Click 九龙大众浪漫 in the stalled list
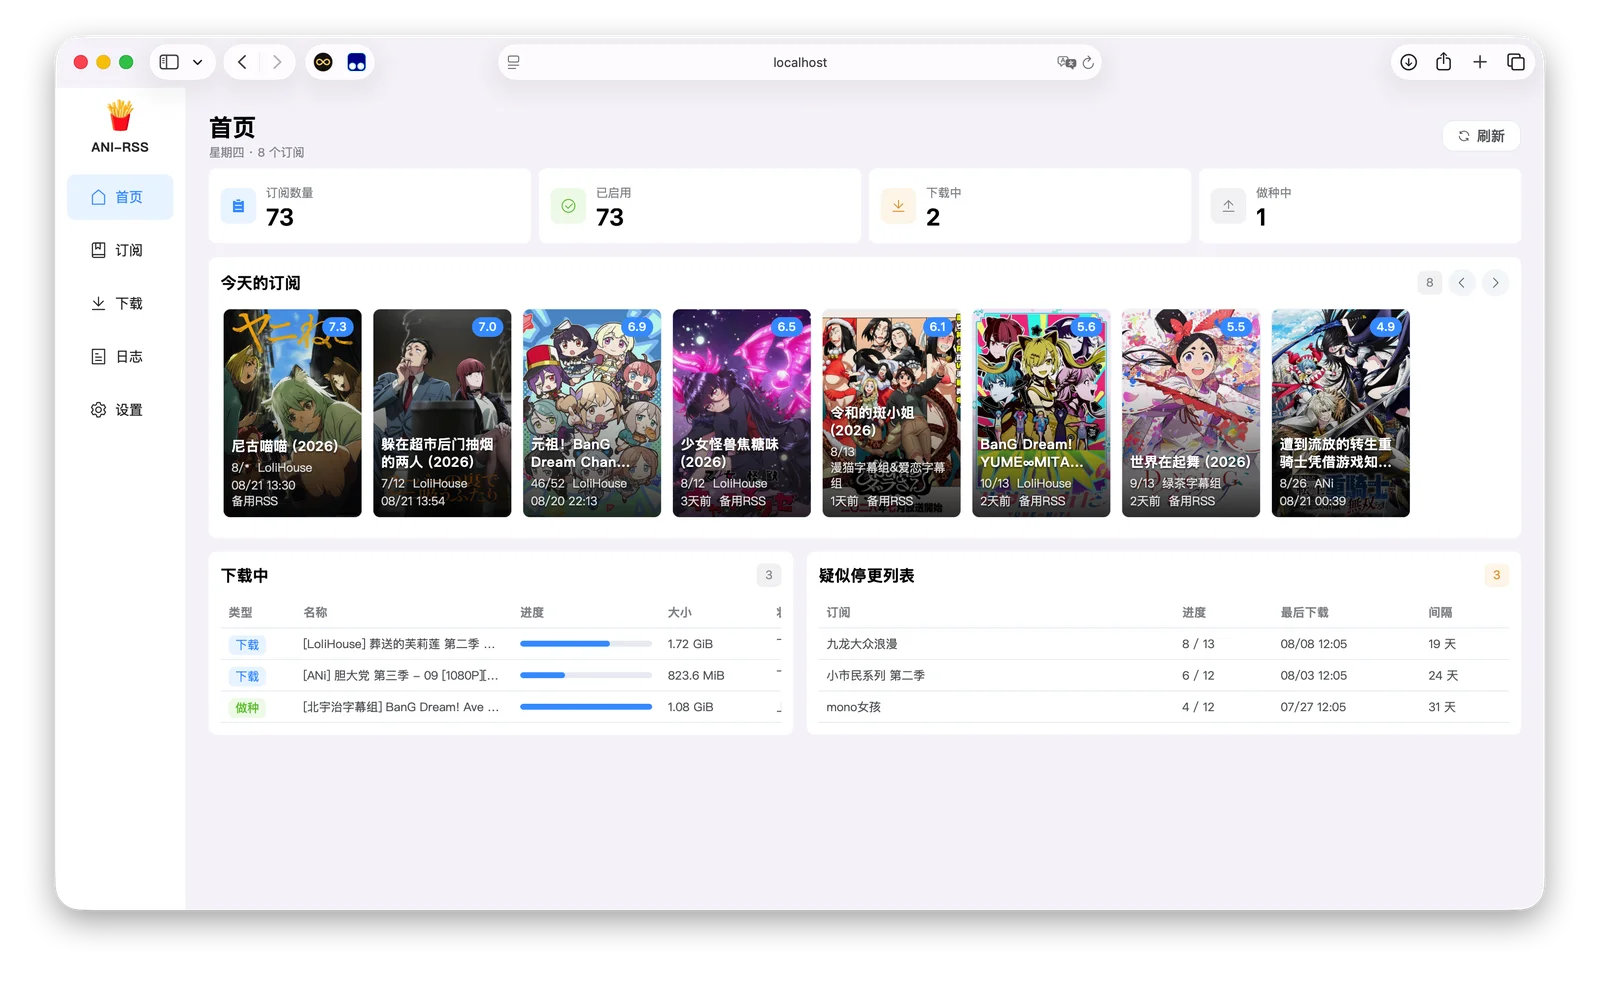 [x=862, y=644]
